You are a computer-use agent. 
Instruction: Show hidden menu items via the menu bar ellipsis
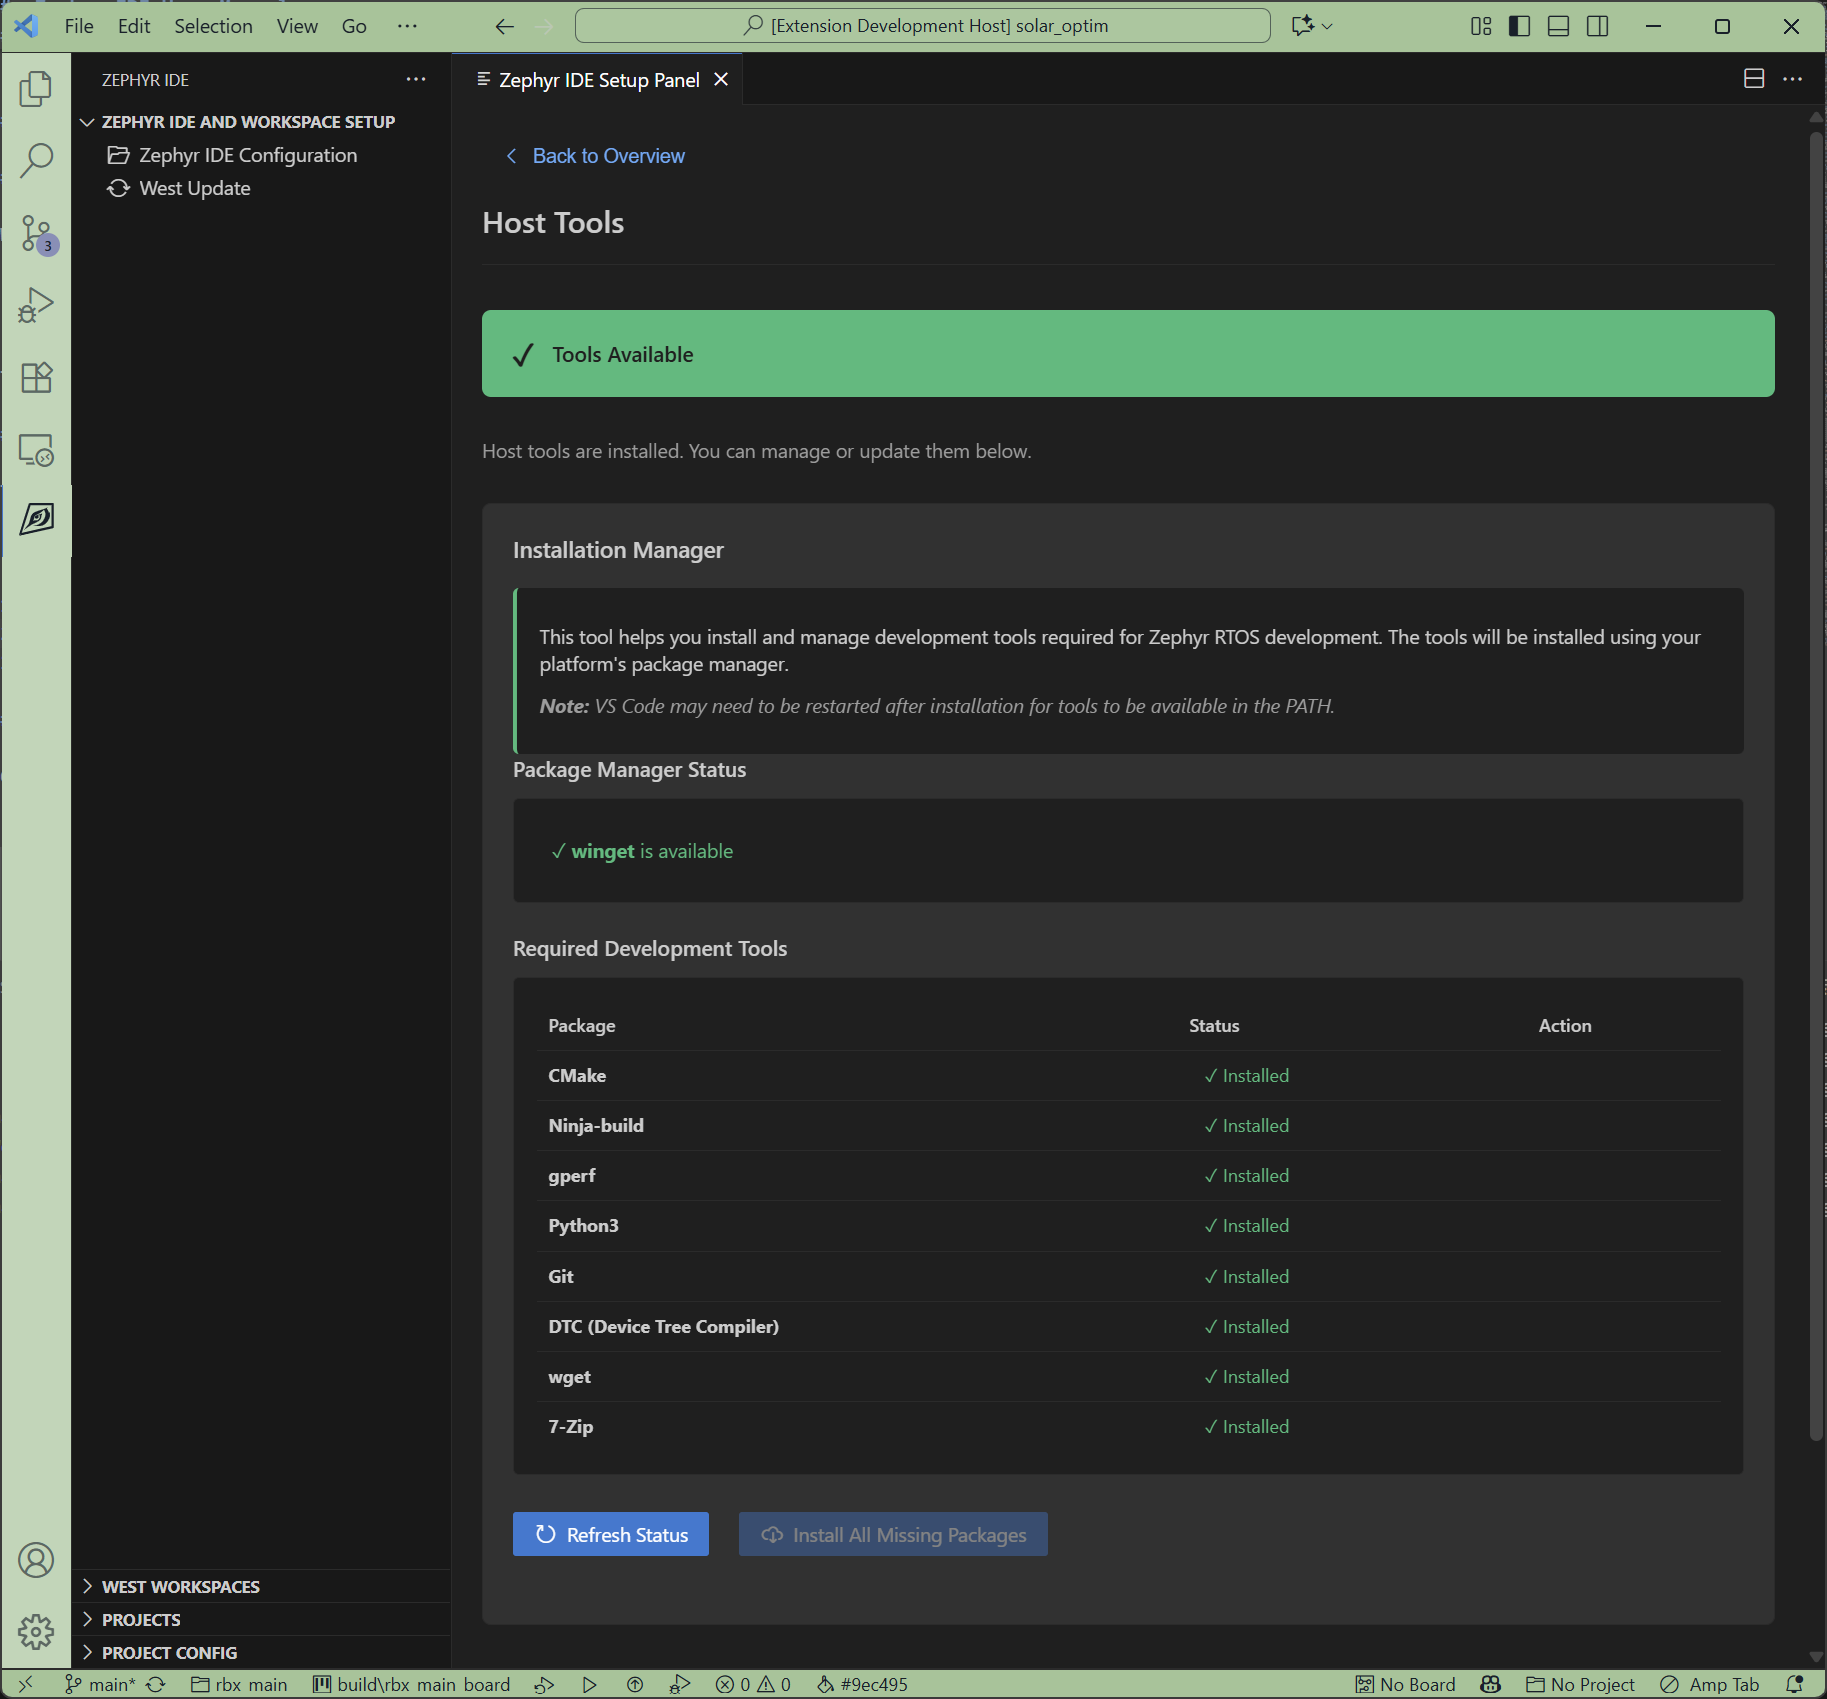pos(407,26)
